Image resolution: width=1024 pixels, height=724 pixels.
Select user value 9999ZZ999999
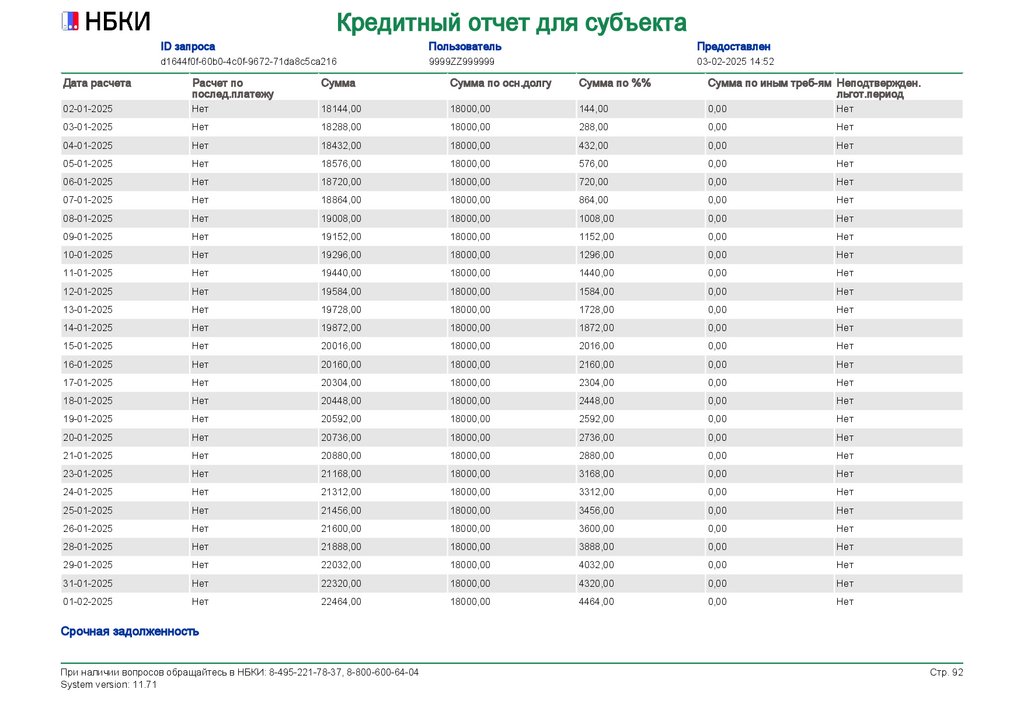click(462, 61)
